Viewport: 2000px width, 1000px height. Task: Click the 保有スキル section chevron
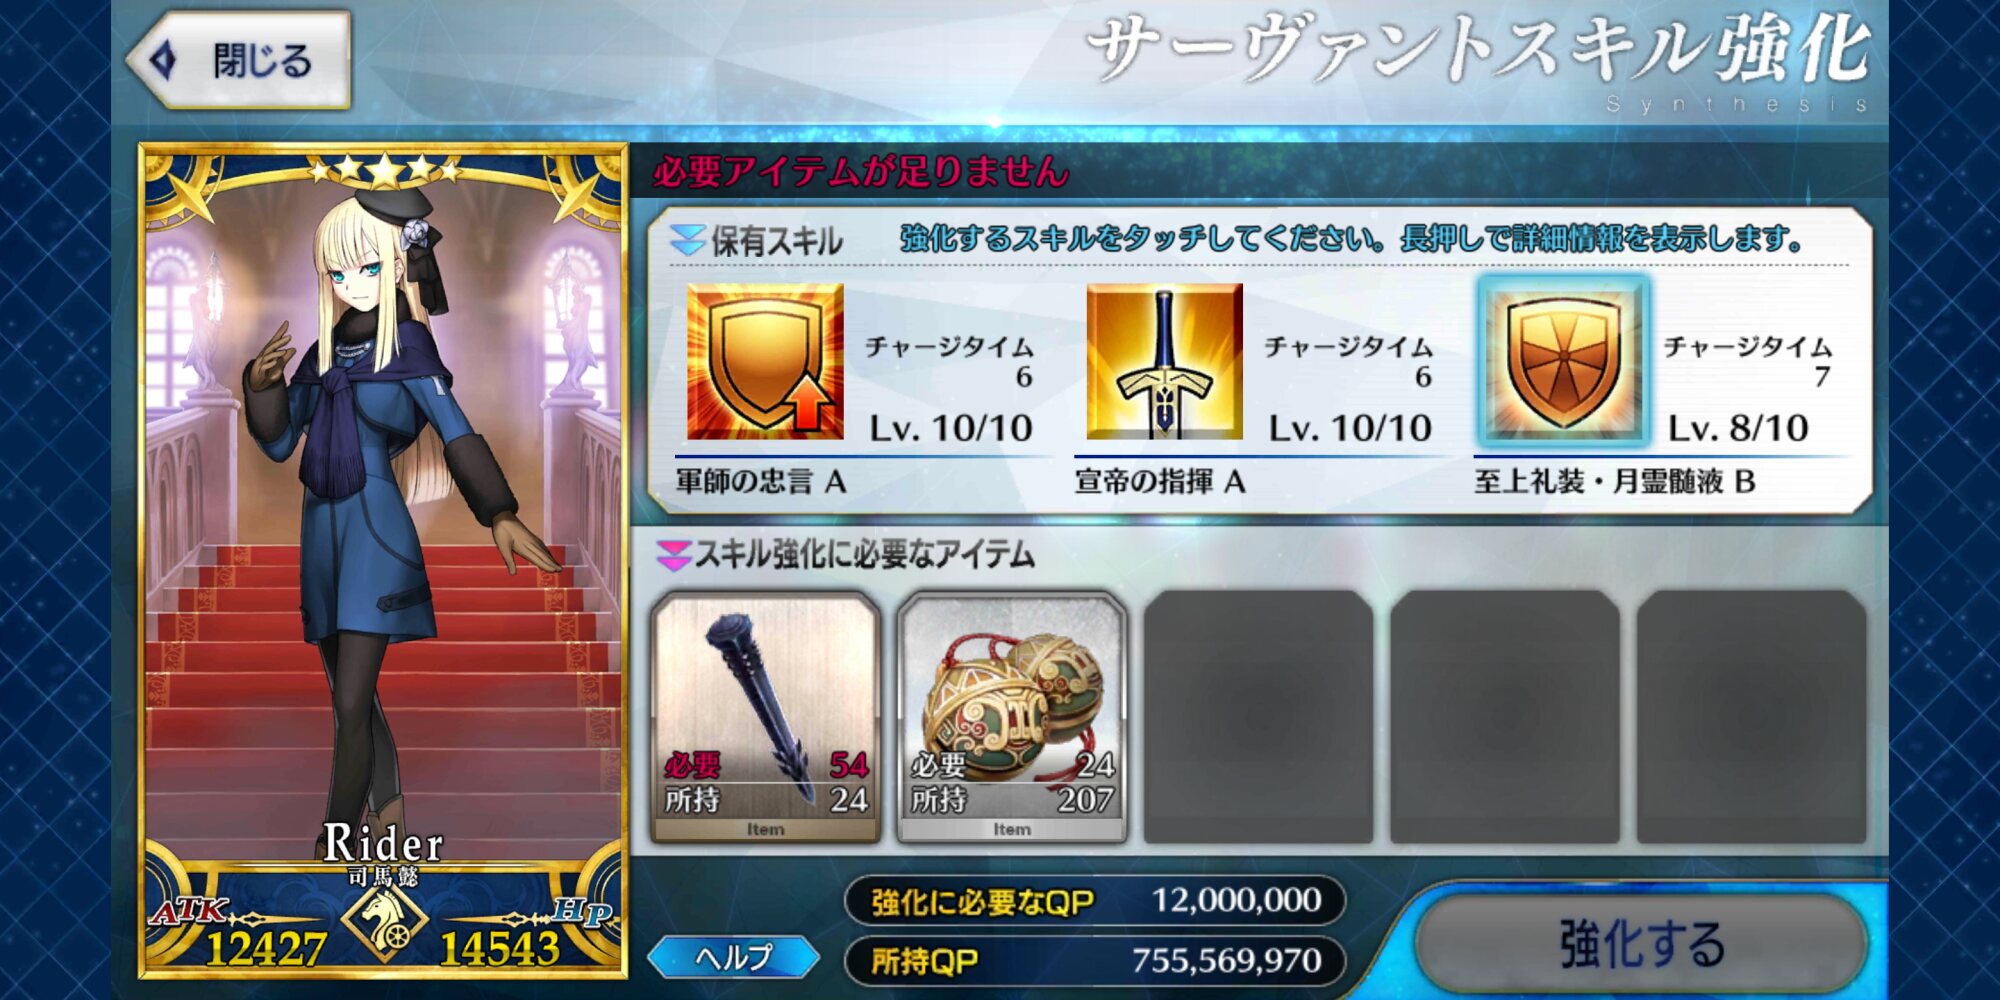pos(687,240)
